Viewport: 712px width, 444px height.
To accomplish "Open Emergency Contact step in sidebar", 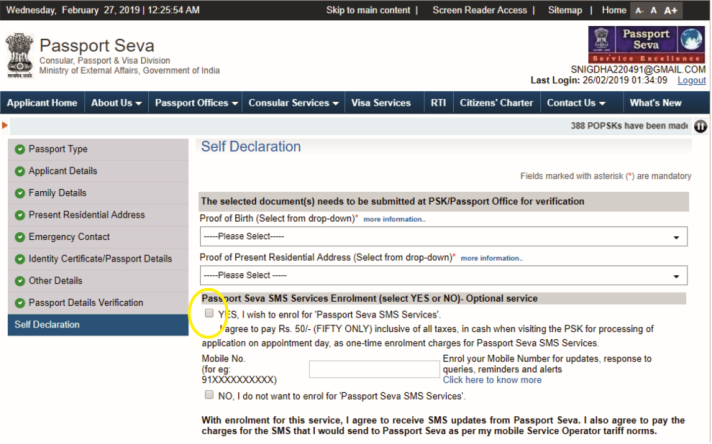I will pyautogui.click(x=98, y=237).
